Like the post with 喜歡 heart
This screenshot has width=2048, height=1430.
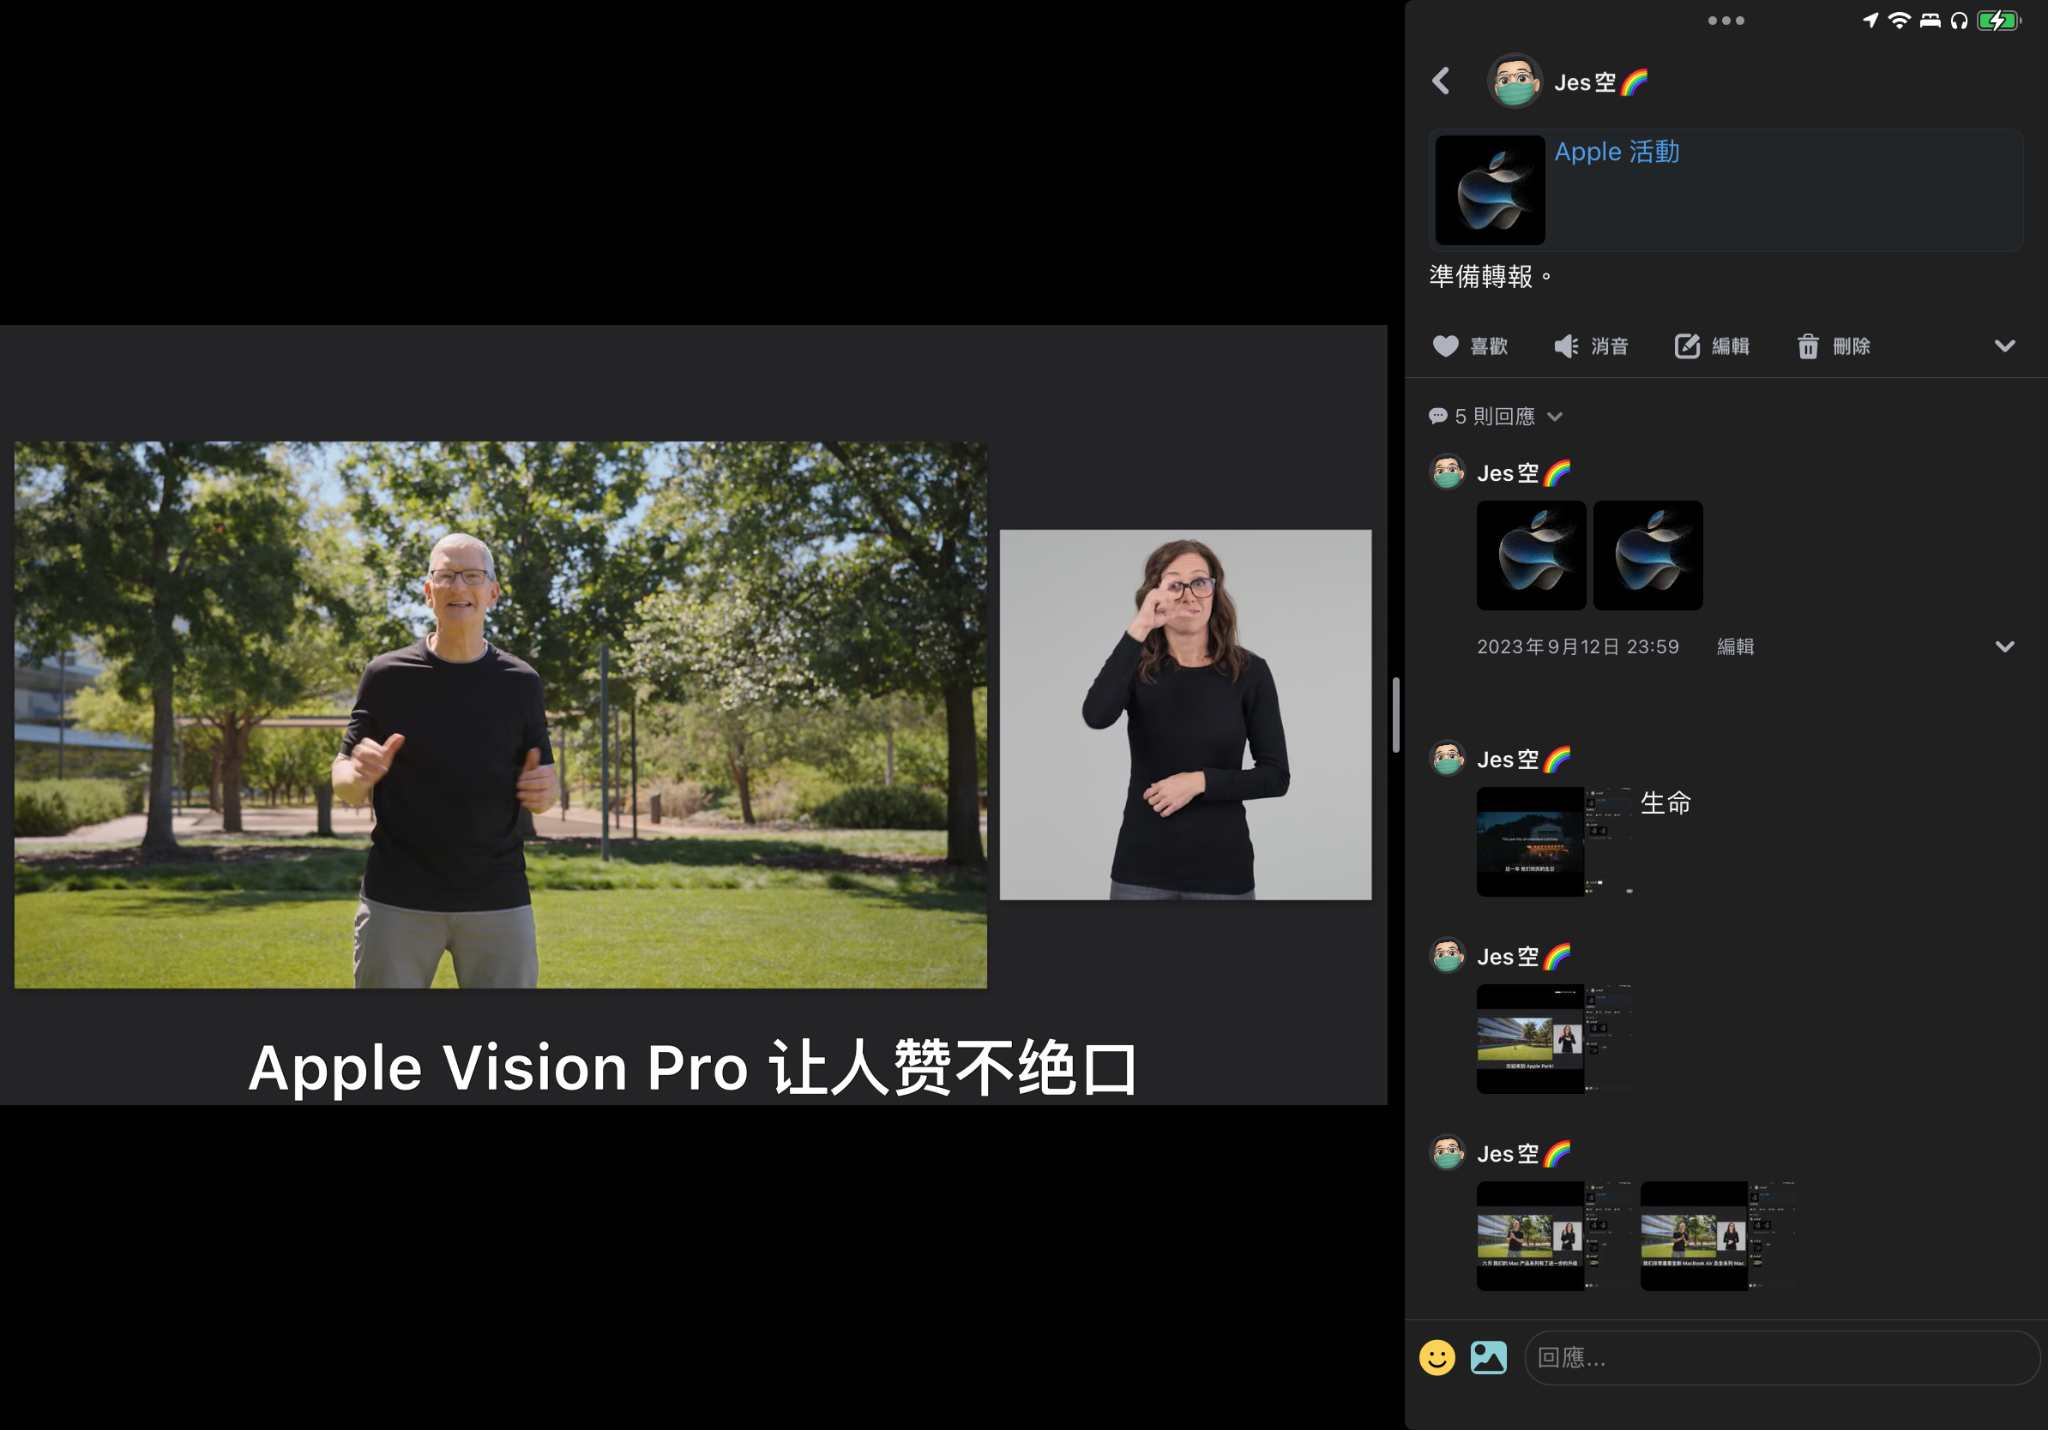pos(1469,346)
